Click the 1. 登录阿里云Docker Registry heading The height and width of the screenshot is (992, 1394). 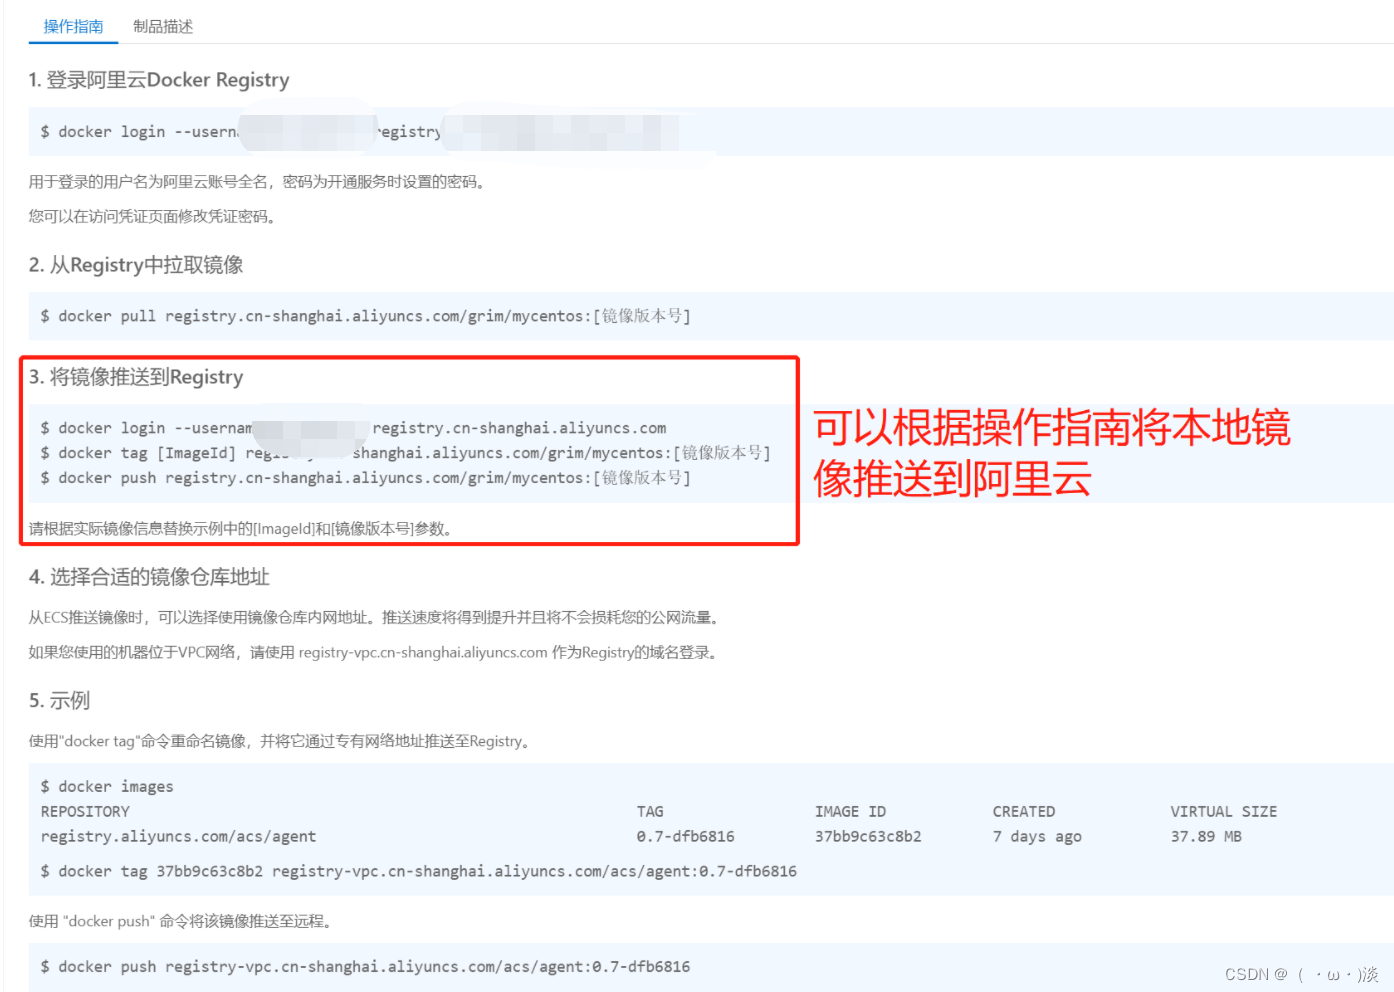coord(159,80)
